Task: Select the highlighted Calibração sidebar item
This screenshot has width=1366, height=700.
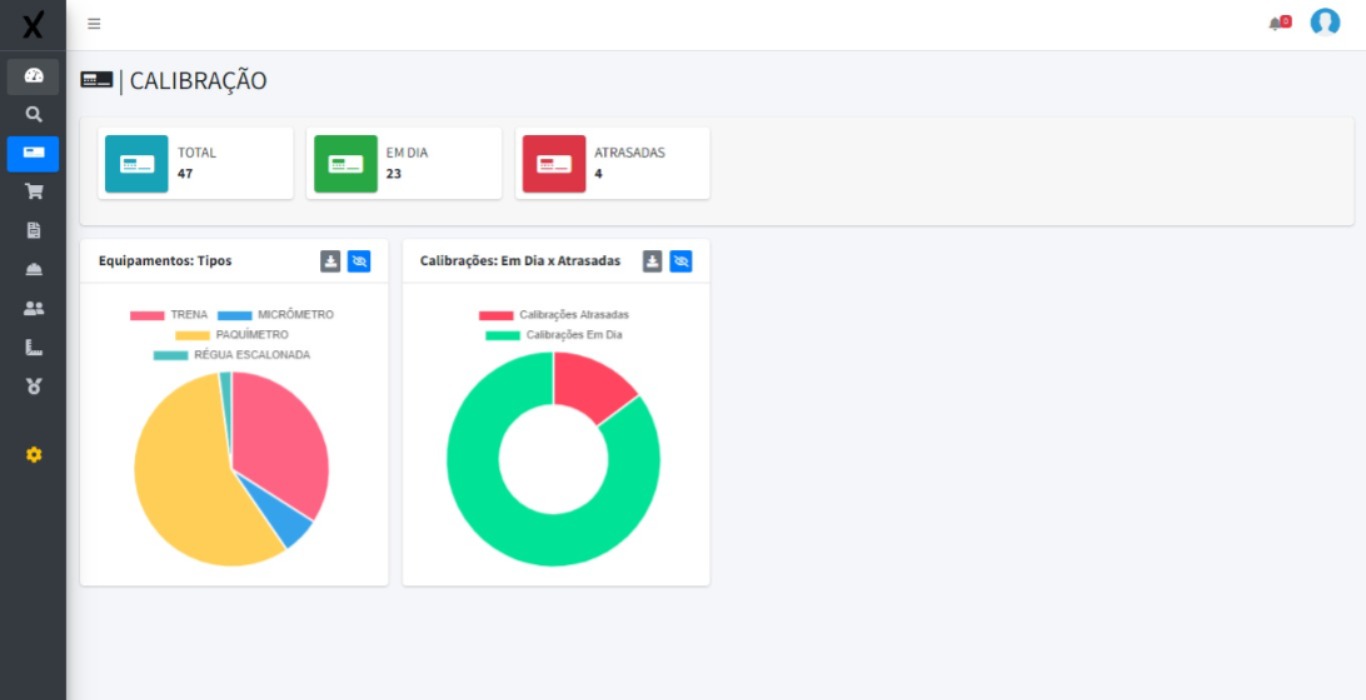Action: (33, 153)
